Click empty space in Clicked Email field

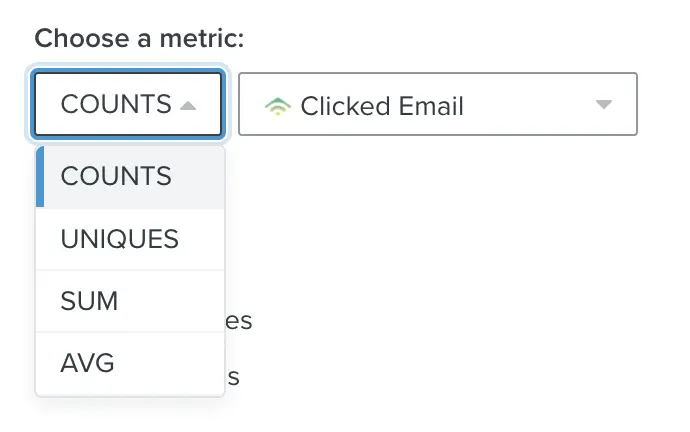tap(528, 104)
